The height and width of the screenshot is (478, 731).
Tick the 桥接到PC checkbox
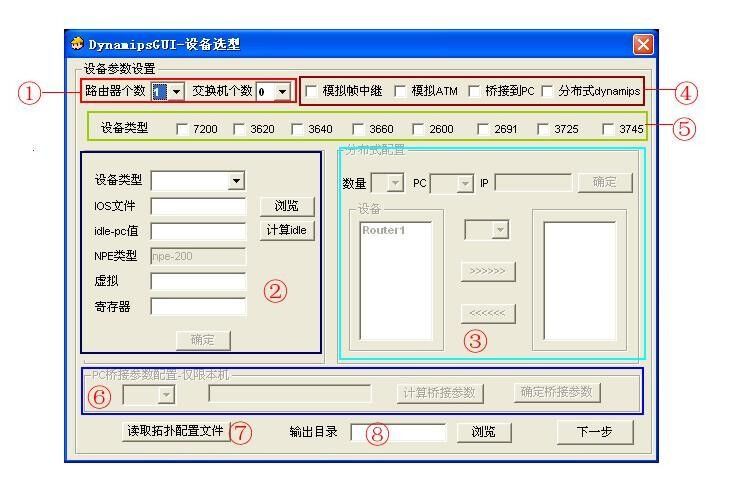[474, 91]
